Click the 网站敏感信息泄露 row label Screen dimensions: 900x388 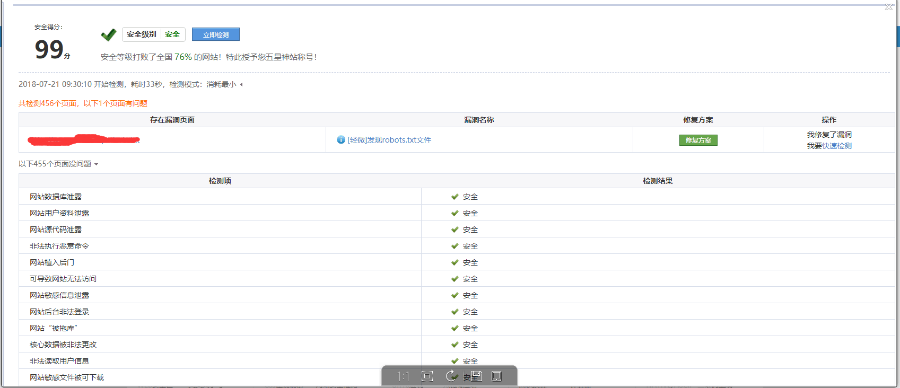(x=60, y=296)
